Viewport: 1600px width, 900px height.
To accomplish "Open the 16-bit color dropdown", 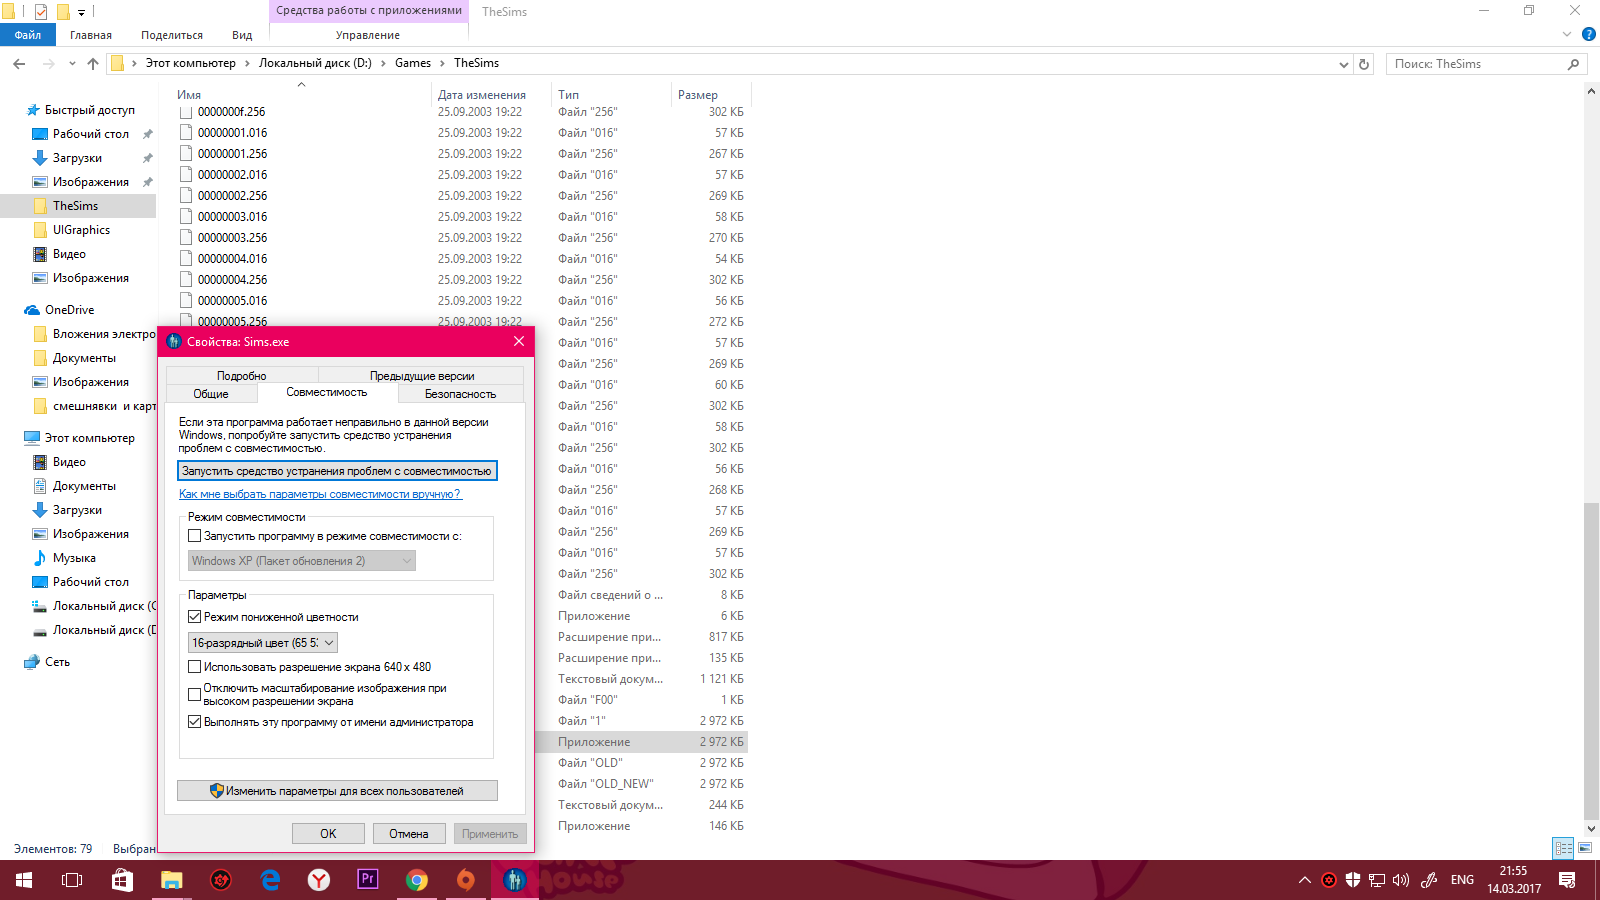I will coord(263,643).
